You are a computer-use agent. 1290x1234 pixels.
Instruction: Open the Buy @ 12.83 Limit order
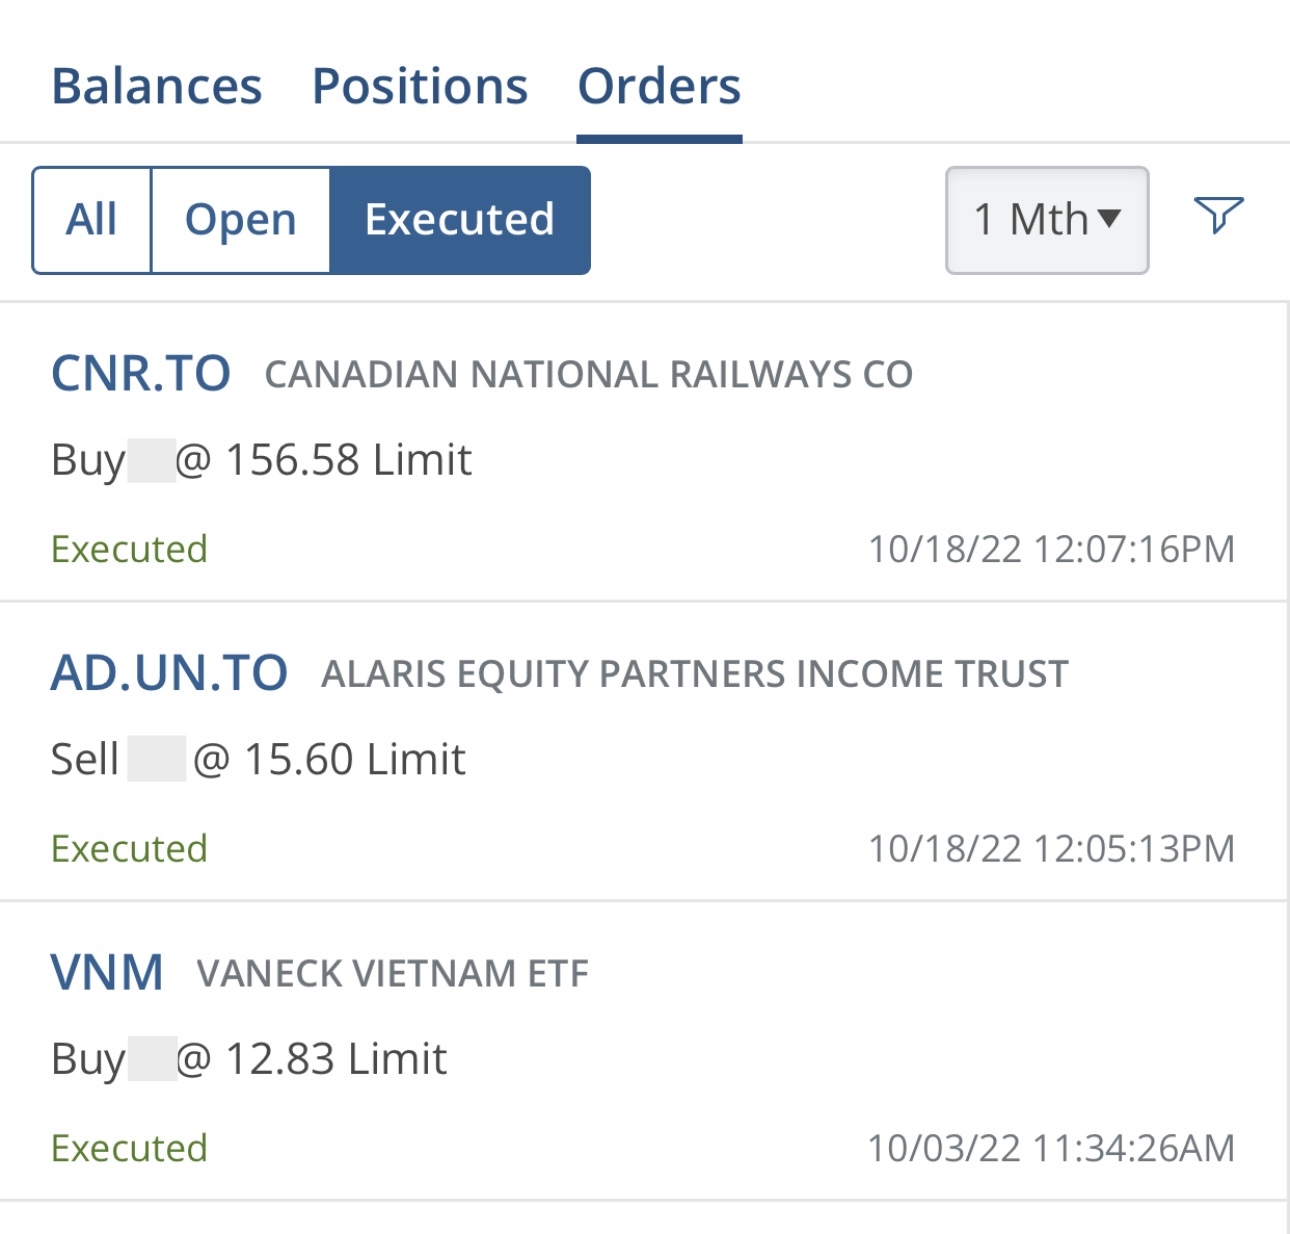(249, 1059)
